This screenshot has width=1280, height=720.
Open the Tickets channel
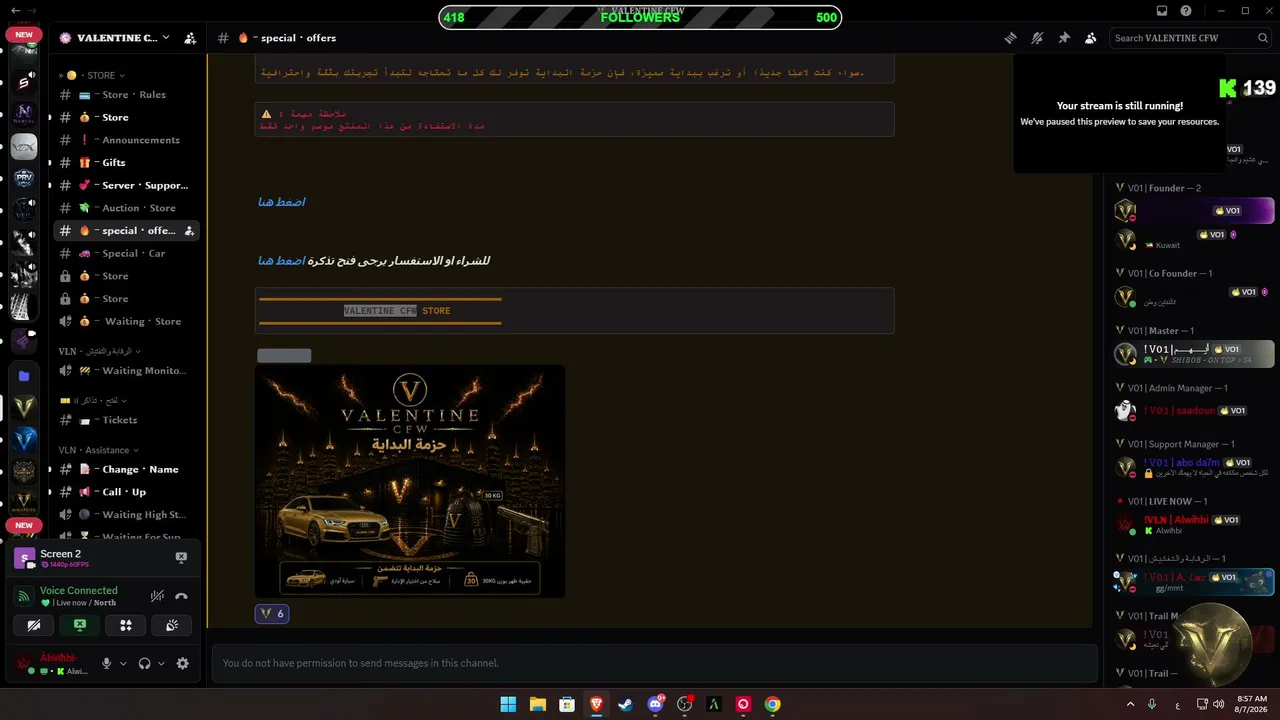coord(126,420)
